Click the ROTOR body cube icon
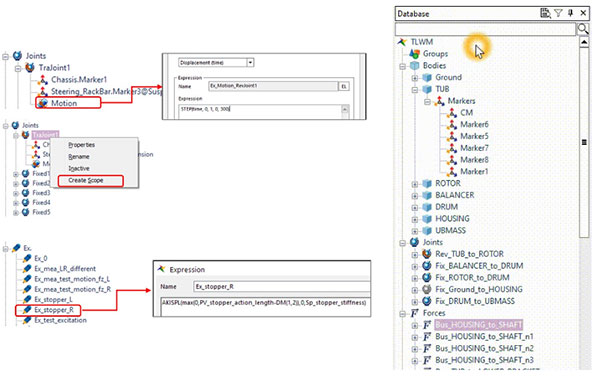This screenshot has height=376, width=600. click(427, 184)
